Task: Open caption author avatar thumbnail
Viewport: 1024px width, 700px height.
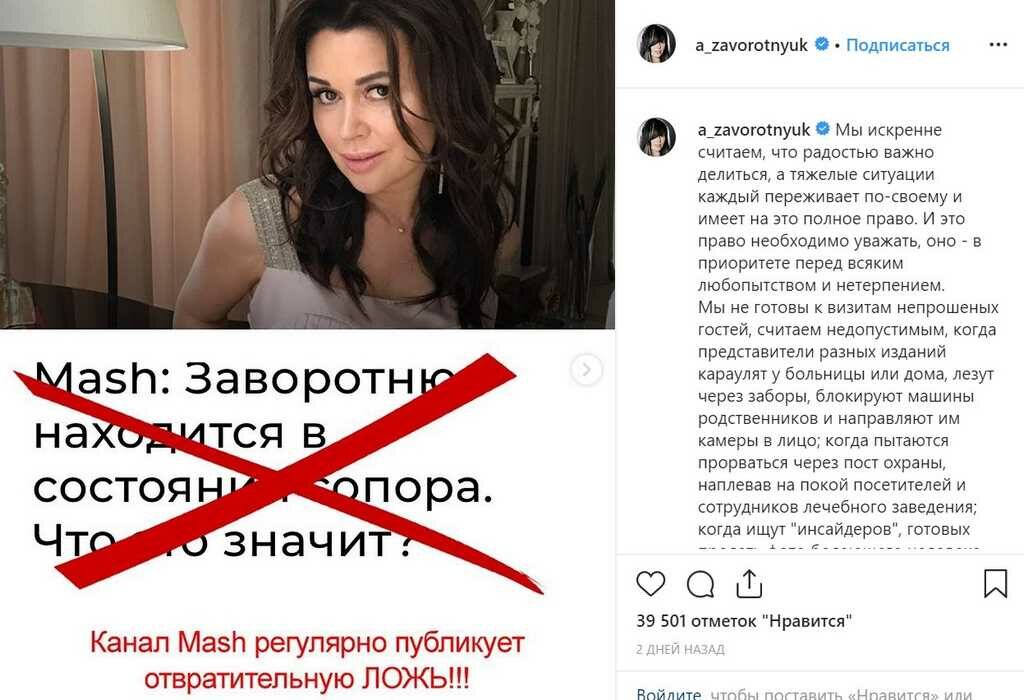Action: (656, 137)
